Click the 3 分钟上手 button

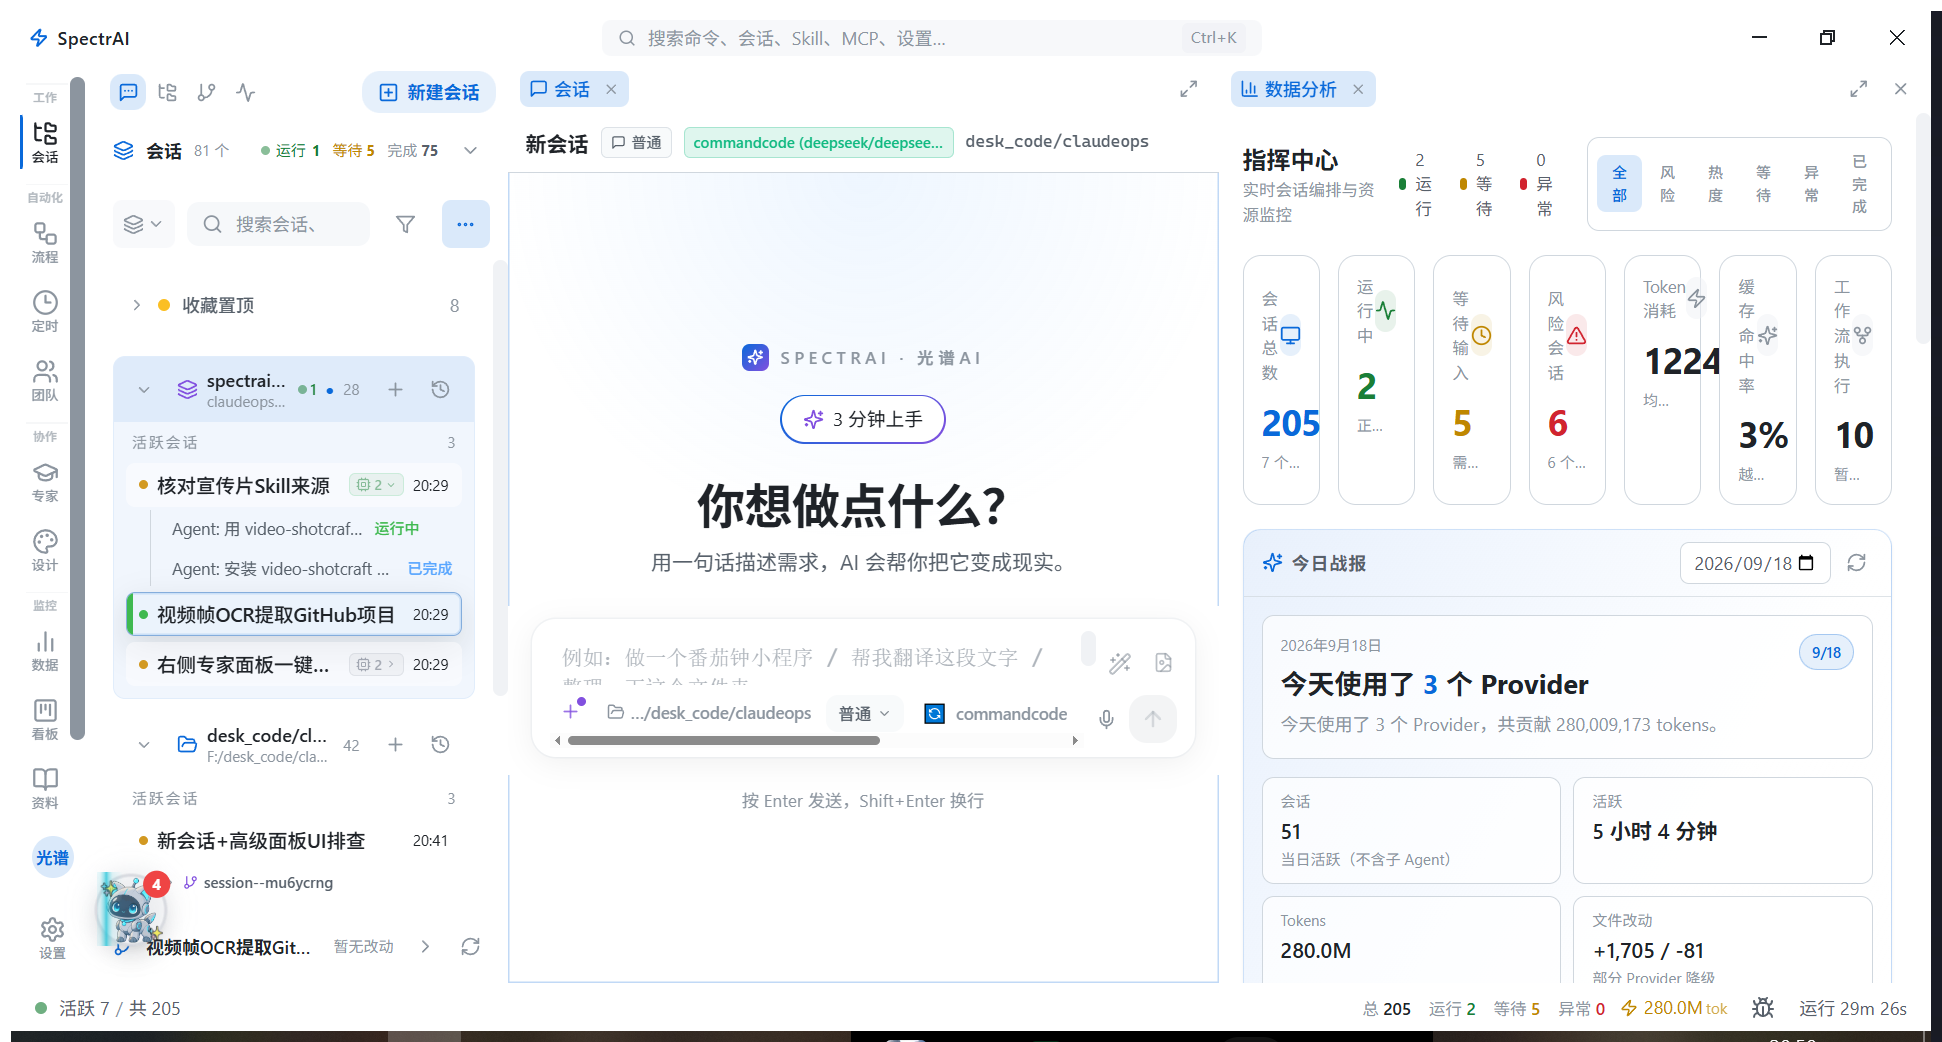coord(863,419)
